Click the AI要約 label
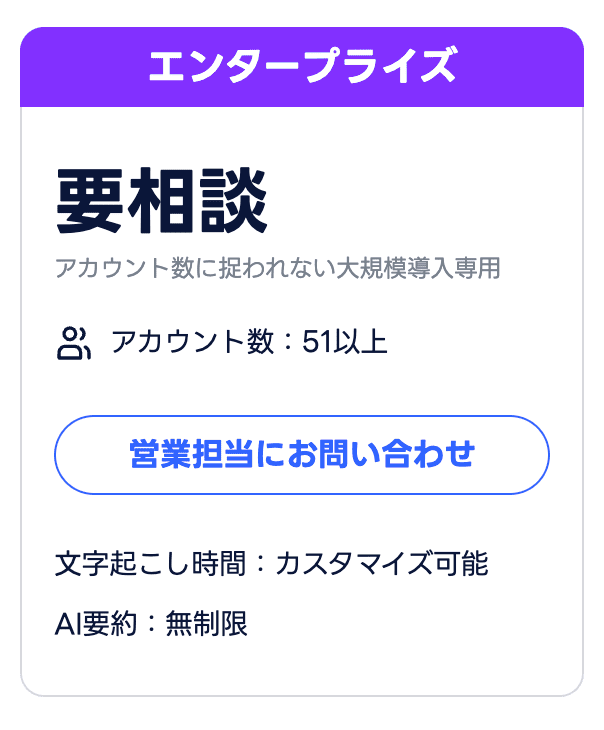Viewport: 604px width, 730px height. pos(96,623)
